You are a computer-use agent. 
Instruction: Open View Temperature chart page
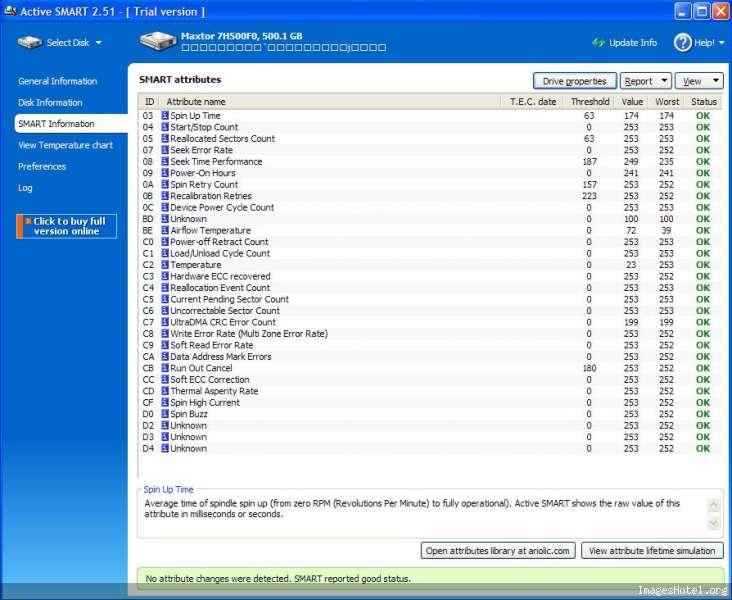[65, 145]
